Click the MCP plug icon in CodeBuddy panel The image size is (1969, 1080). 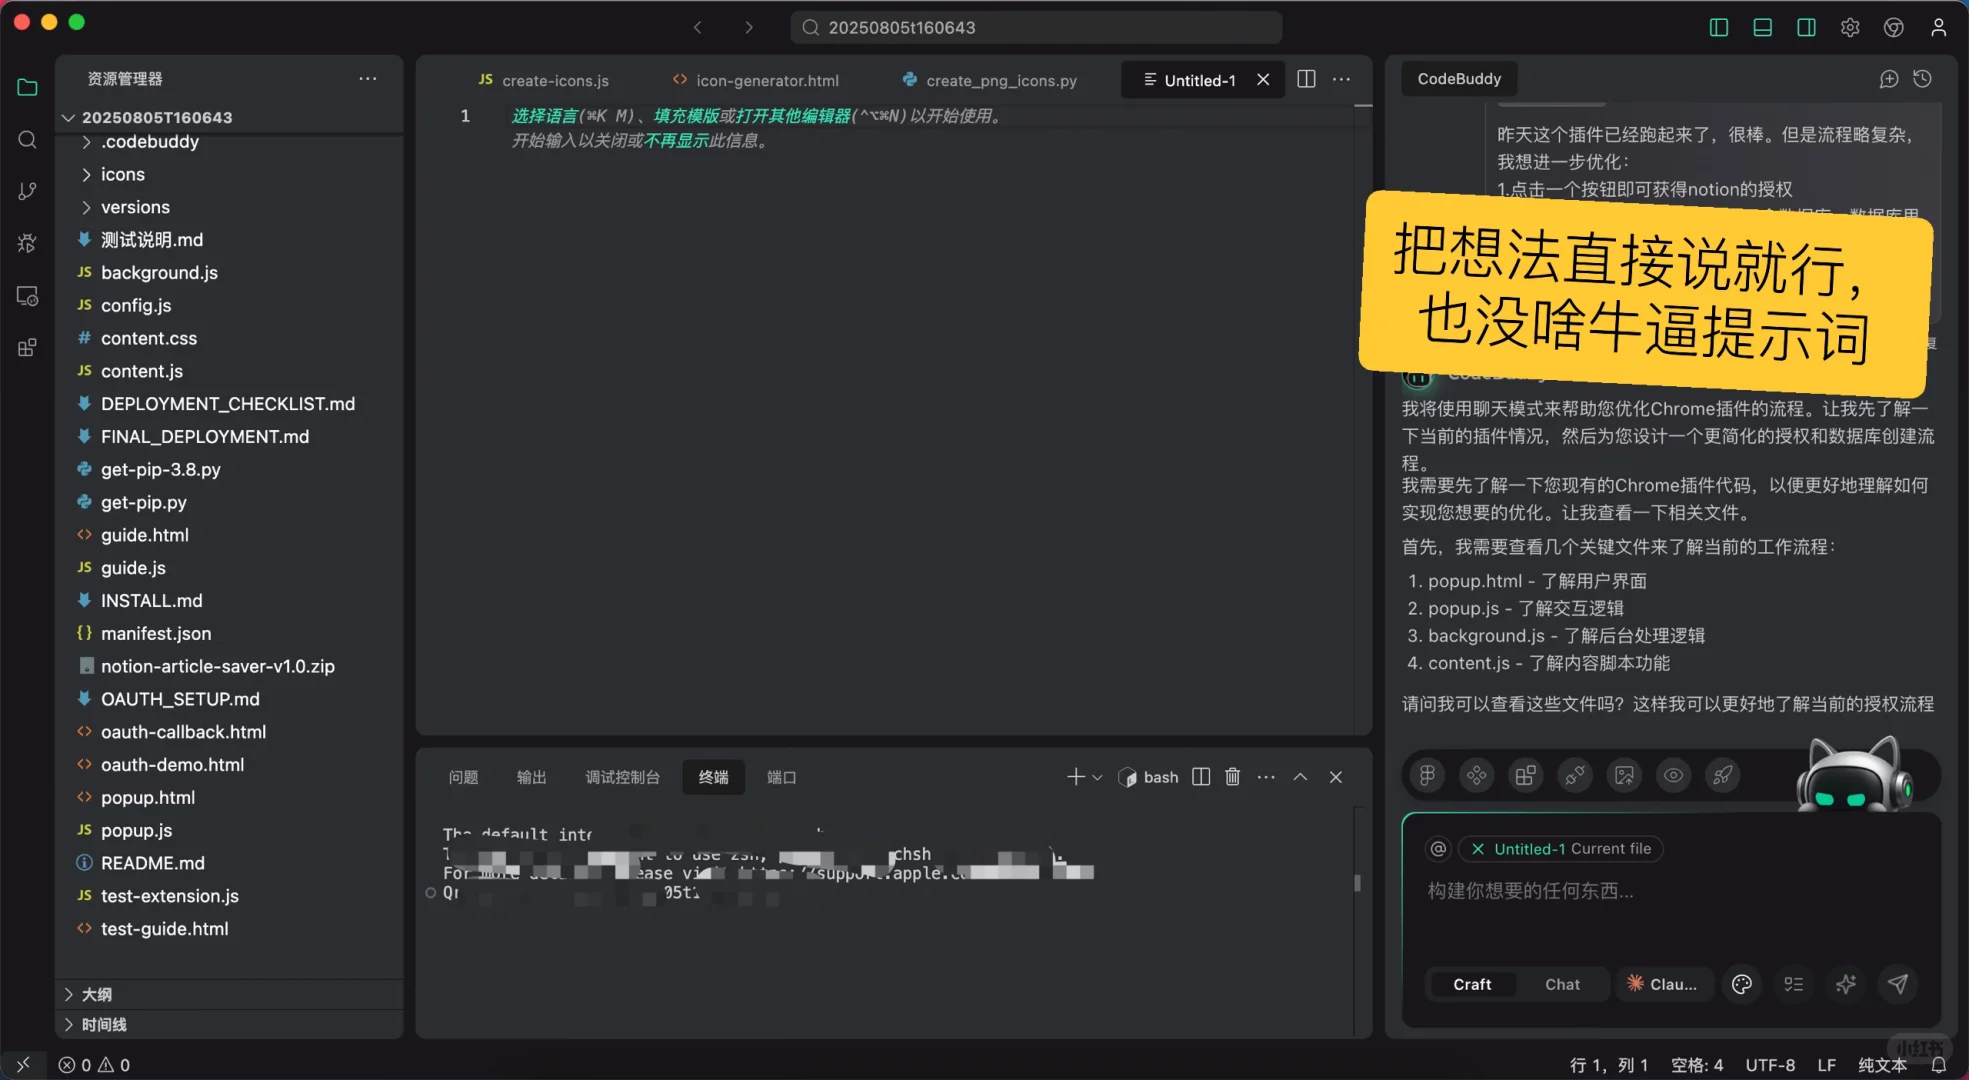coord(1574,775)
